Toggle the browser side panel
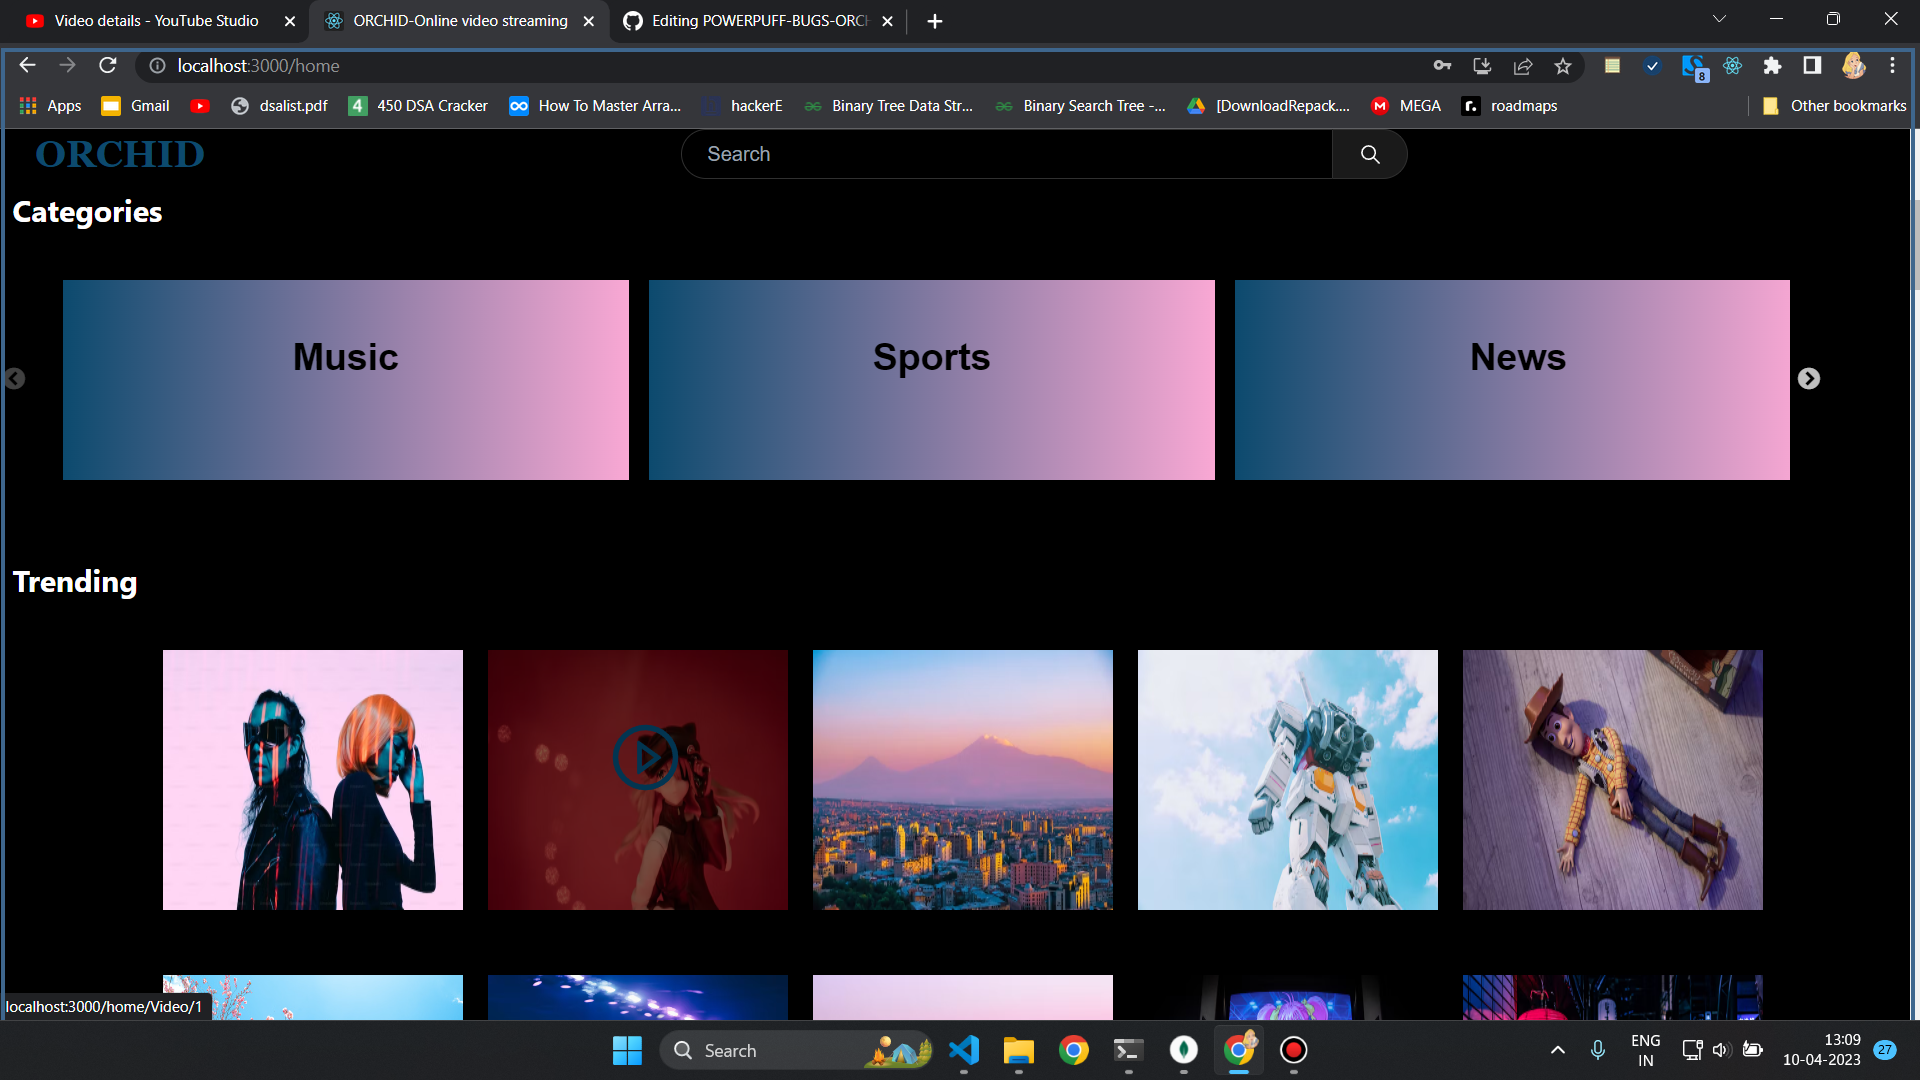 [x=1812, y=66]
